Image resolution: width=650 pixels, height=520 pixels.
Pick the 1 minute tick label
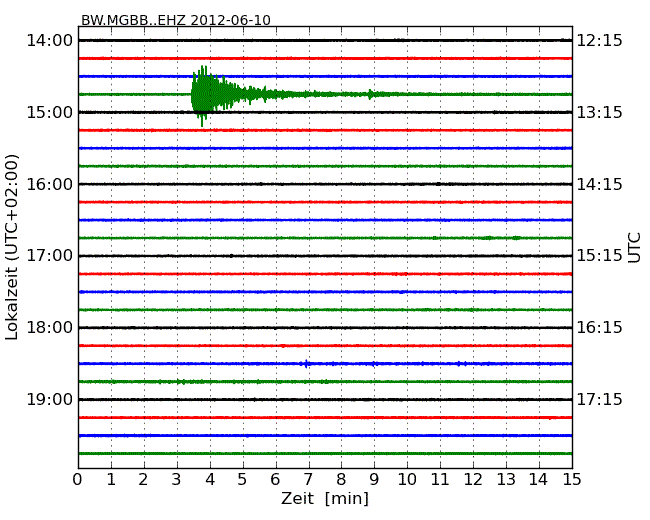111,480
